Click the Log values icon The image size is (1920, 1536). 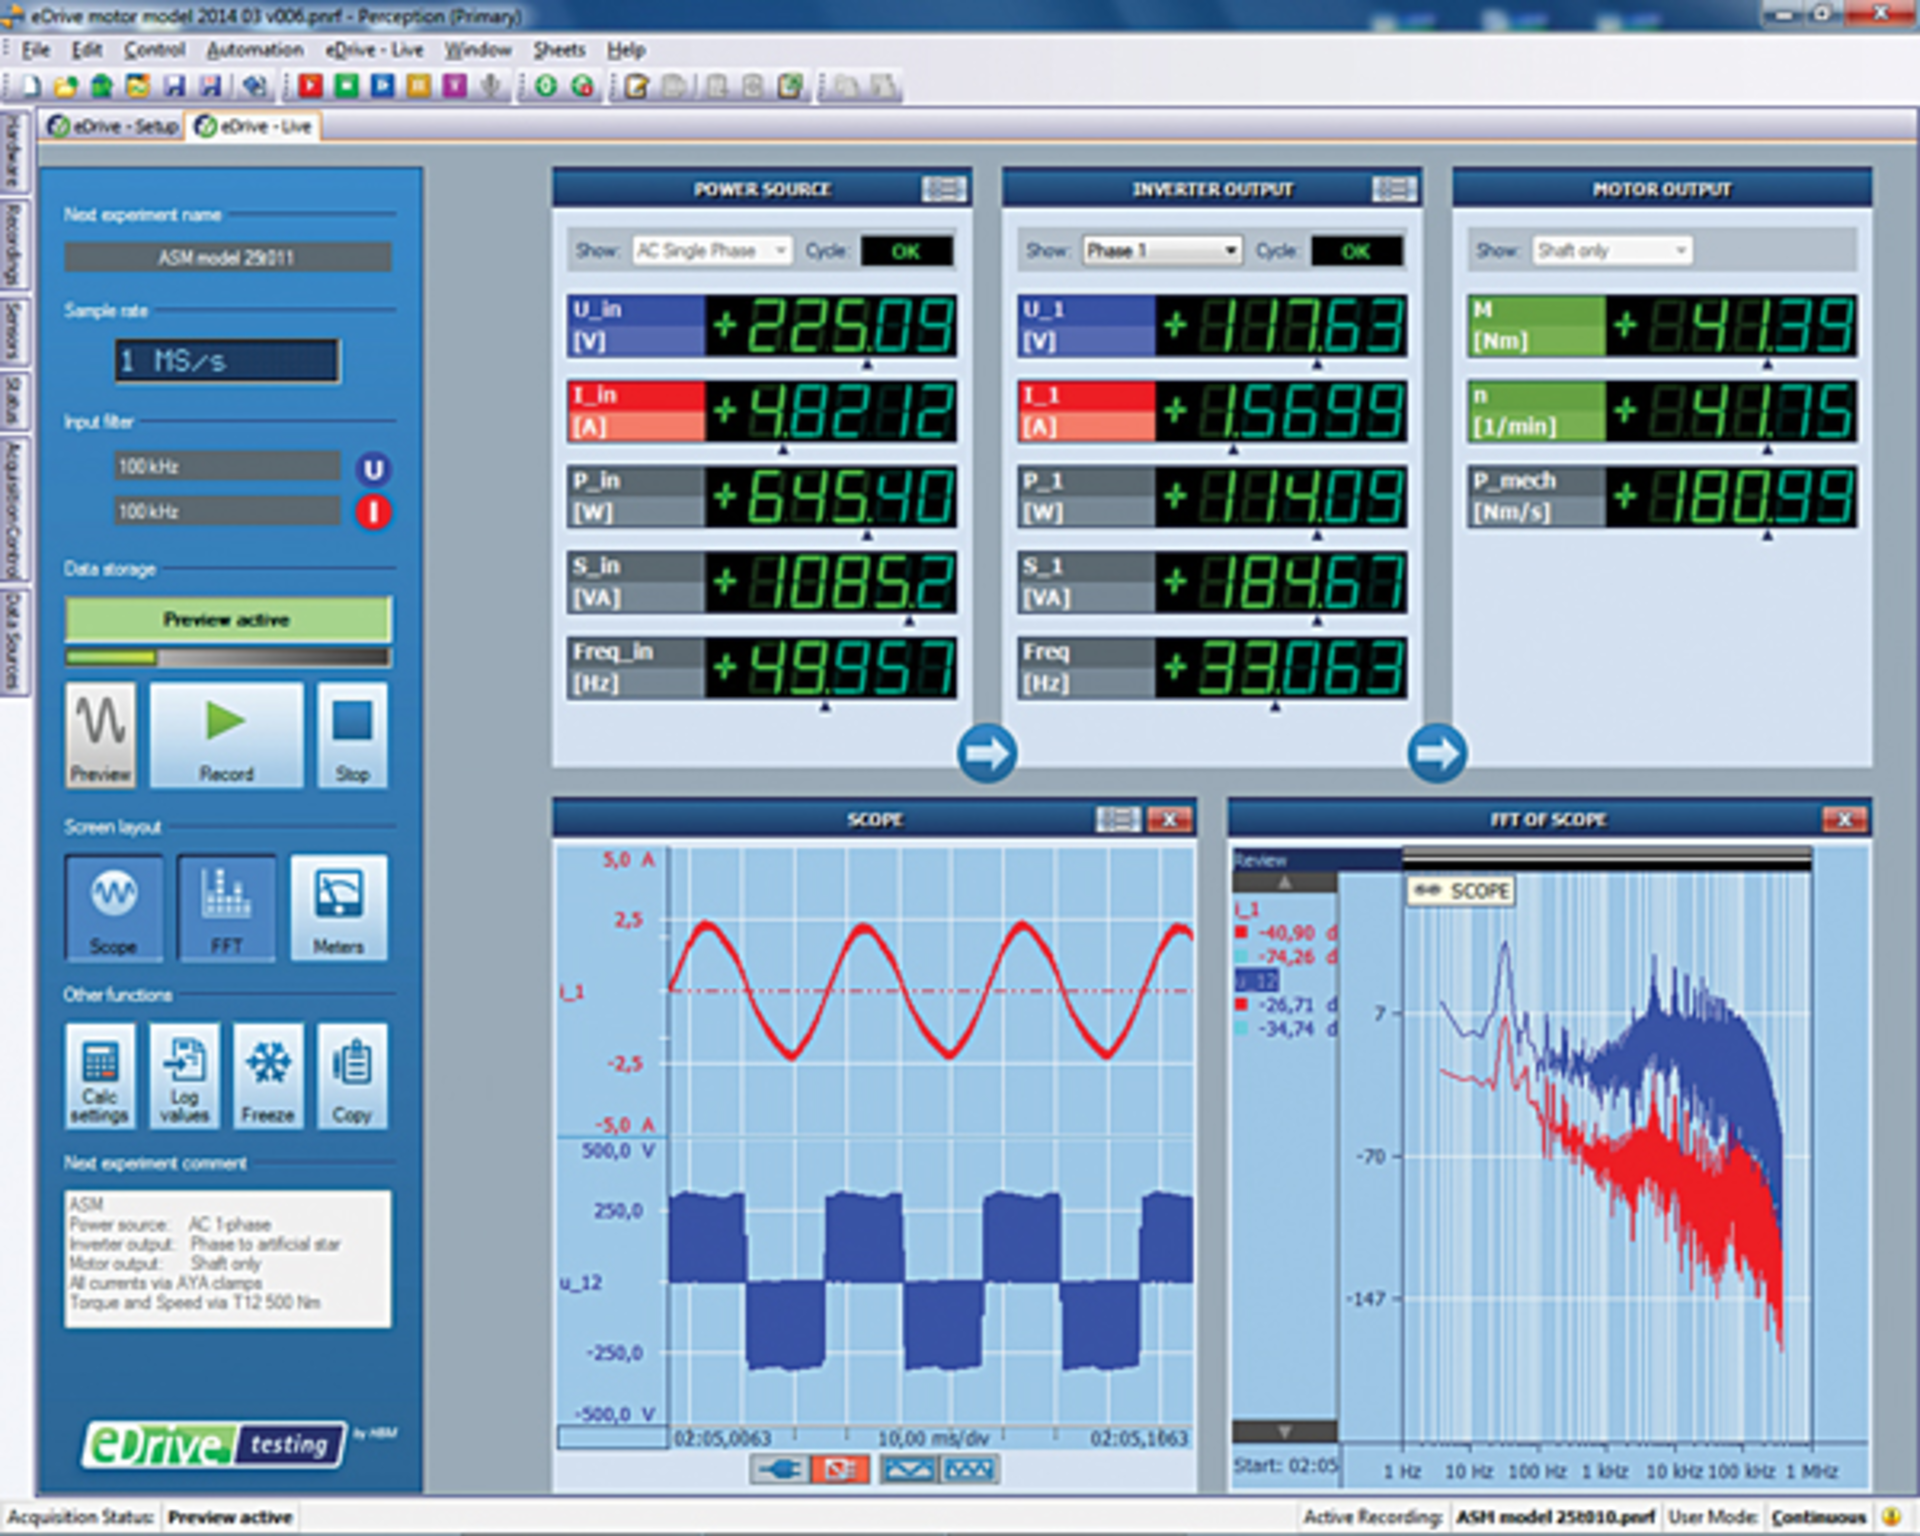pos(184,1077)
